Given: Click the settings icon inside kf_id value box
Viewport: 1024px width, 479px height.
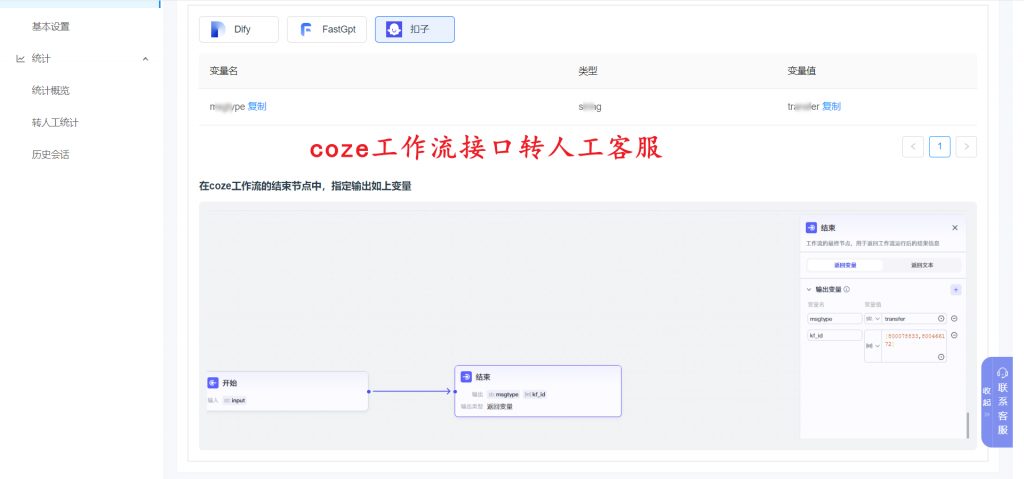Looking at the screenshot, I should 941,357.
